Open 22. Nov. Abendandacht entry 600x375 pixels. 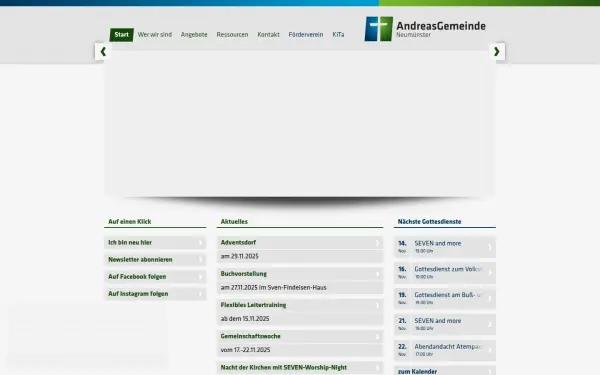[x=445, y=350]
